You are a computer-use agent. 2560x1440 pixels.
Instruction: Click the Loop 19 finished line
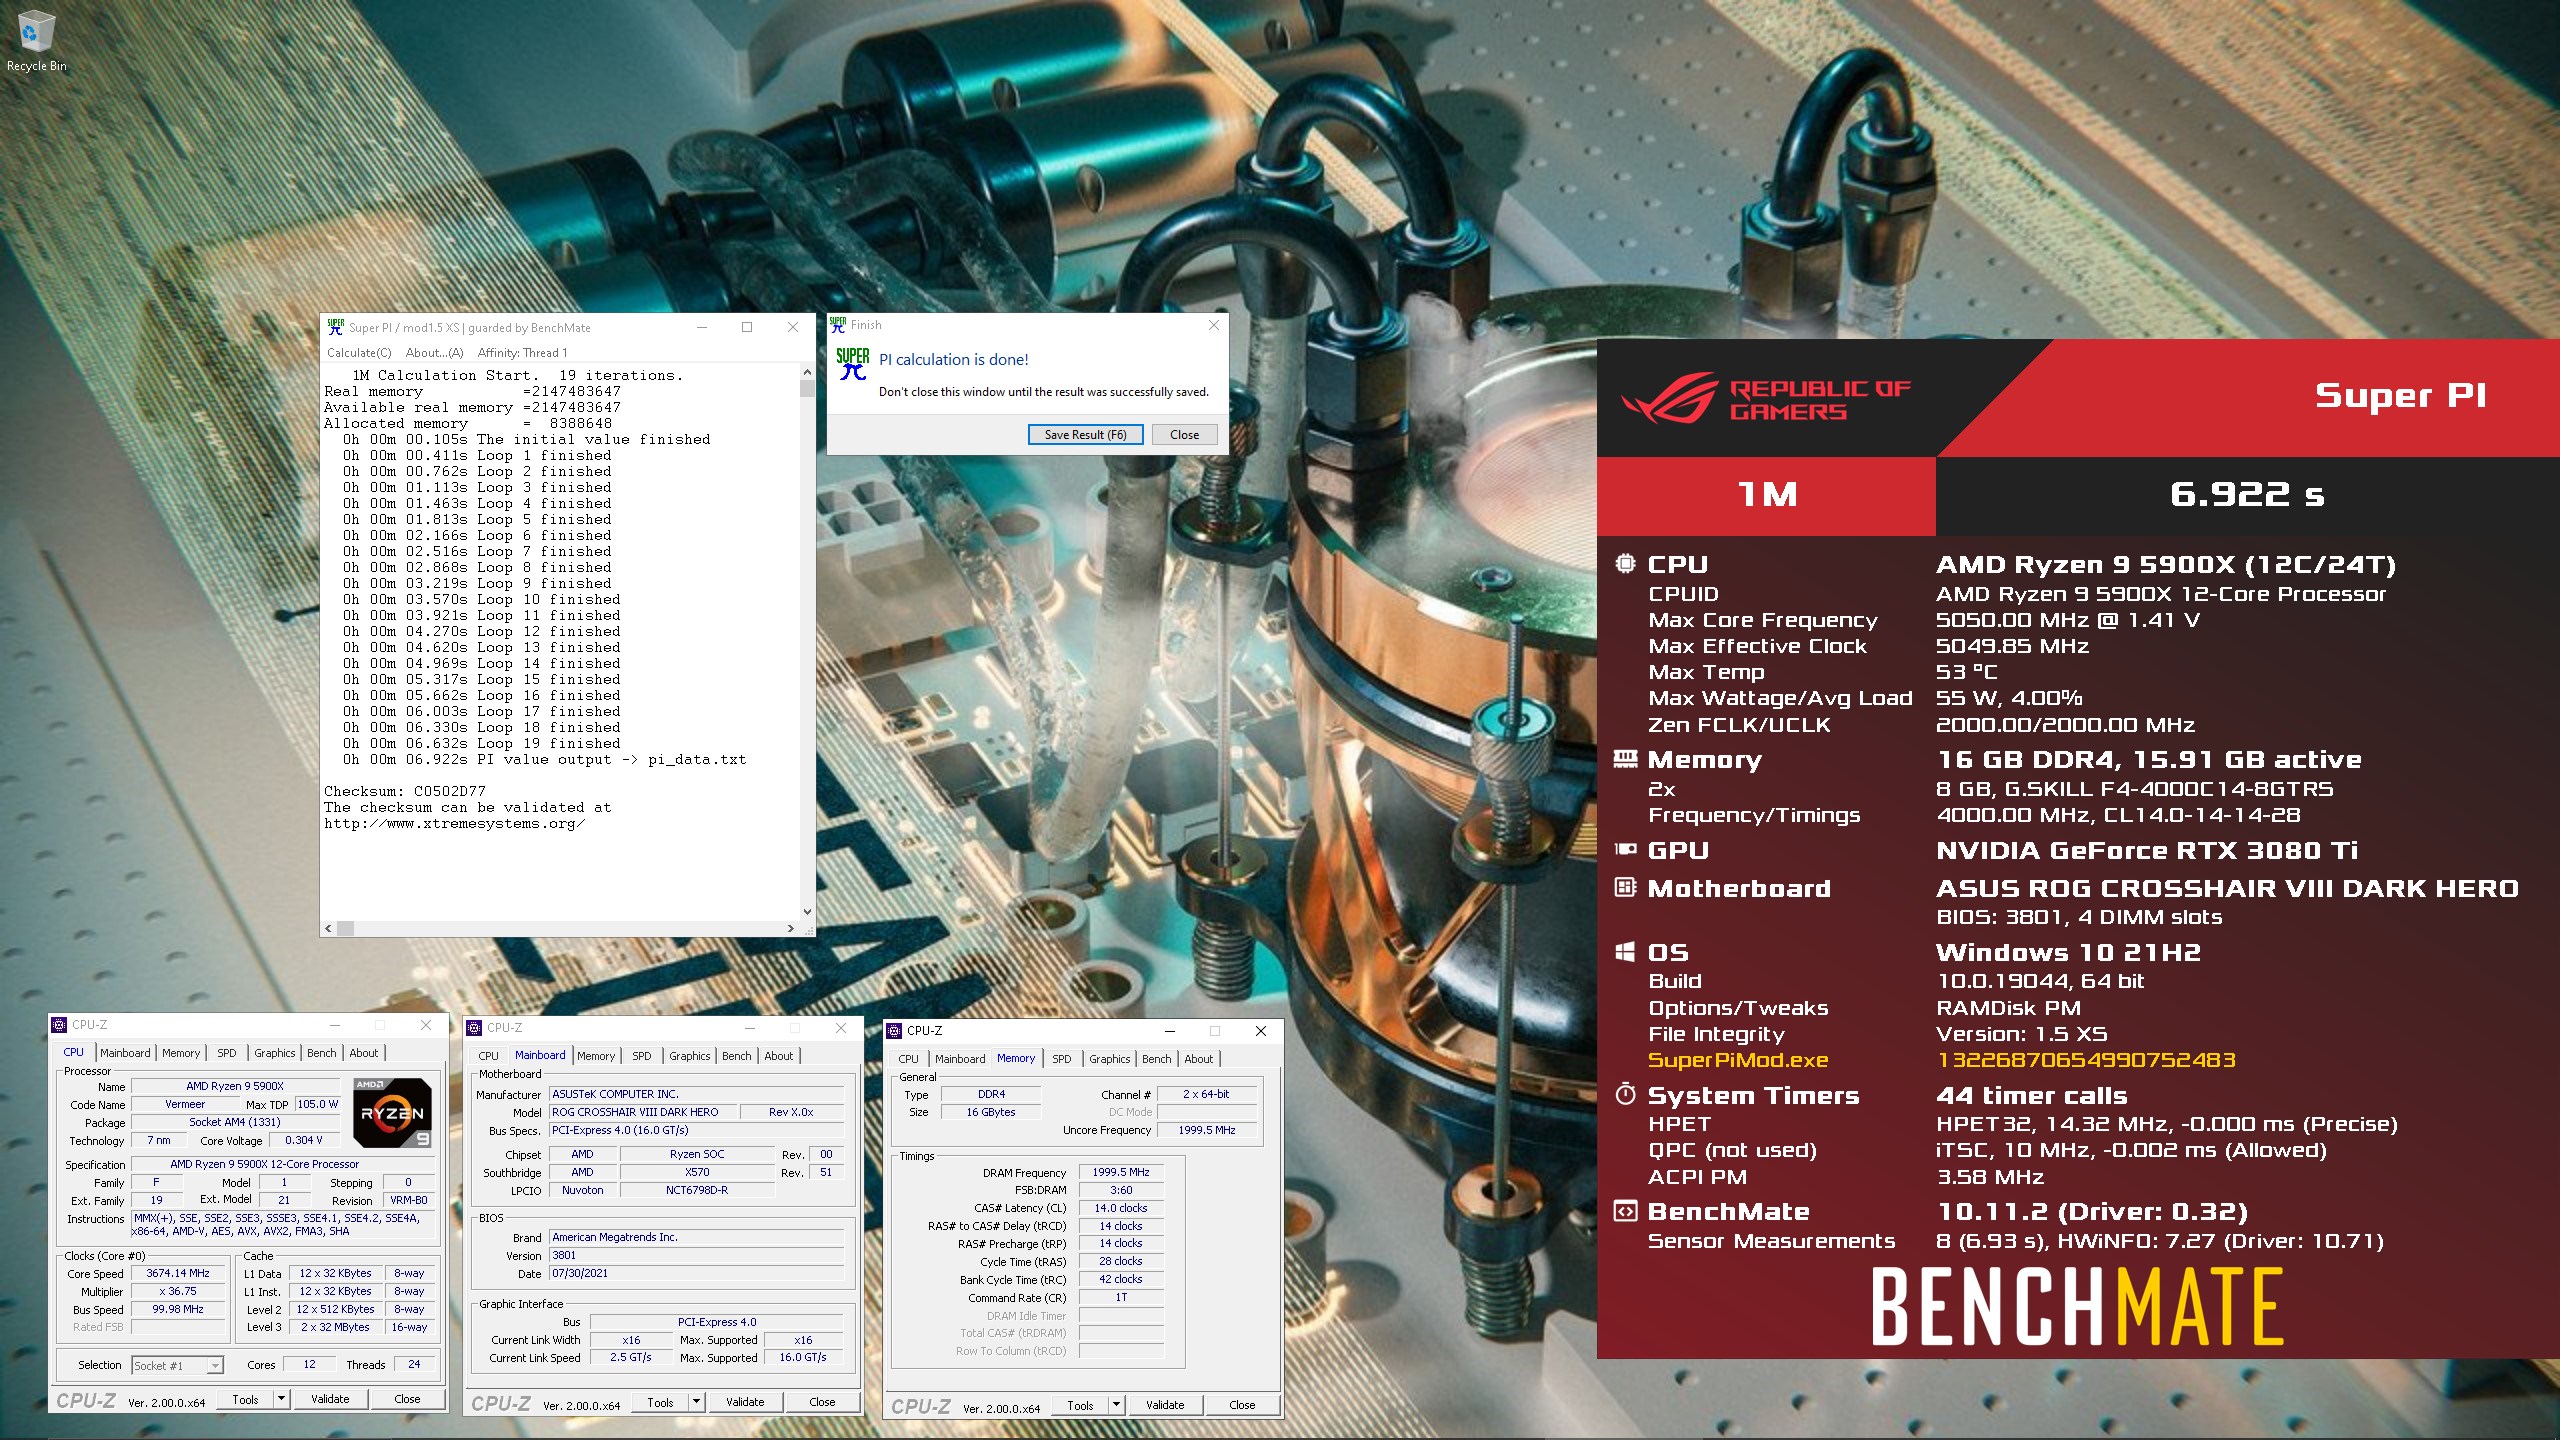pyautogui.click(x=482, y=743)
